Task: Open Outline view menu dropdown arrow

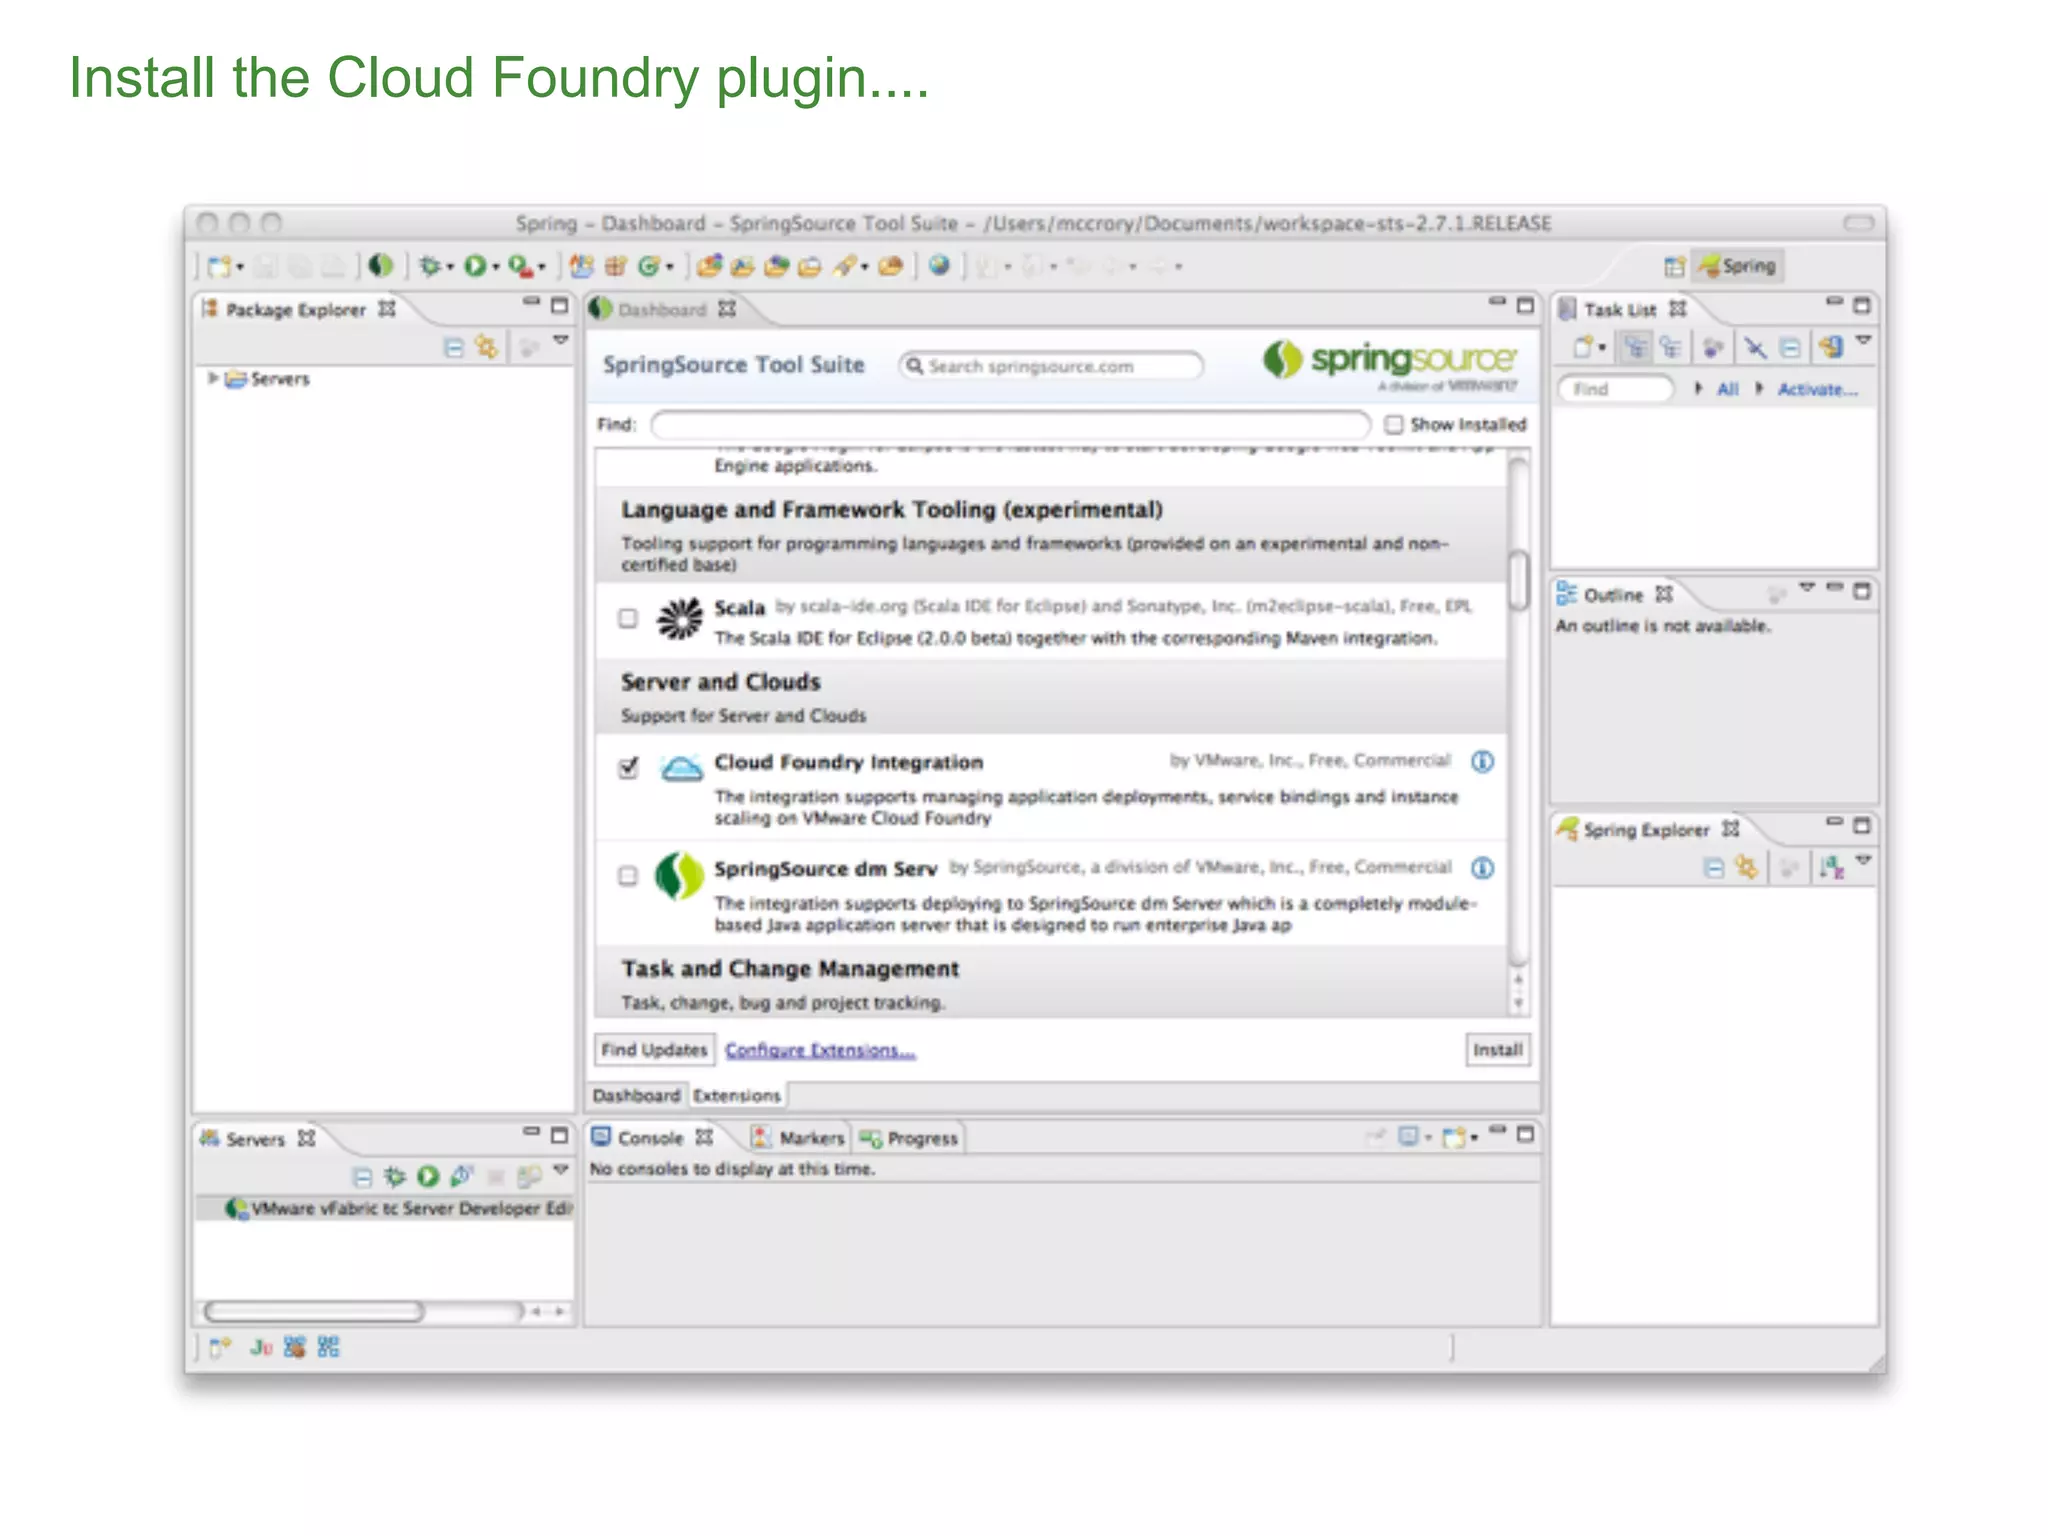Action: click(1807, 587)
